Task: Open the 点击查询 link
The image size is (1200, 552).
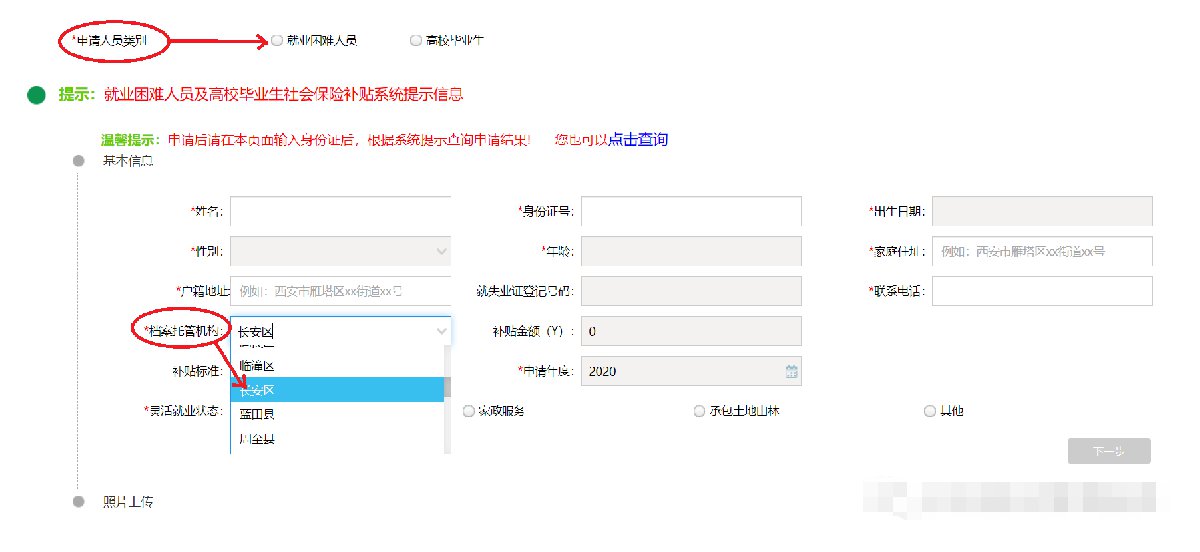Action: [x=638, y=140]
